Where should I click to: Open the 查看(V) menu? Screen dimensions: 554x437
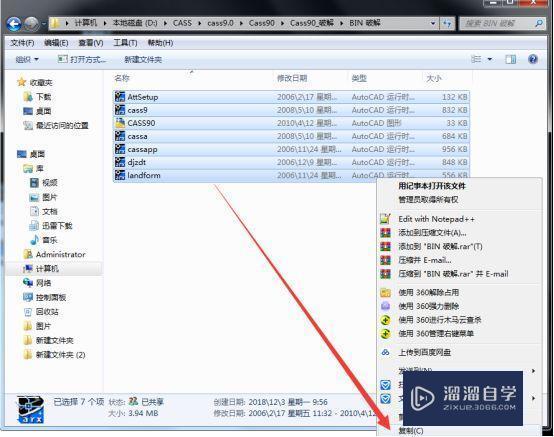click(x=90, y=43)
